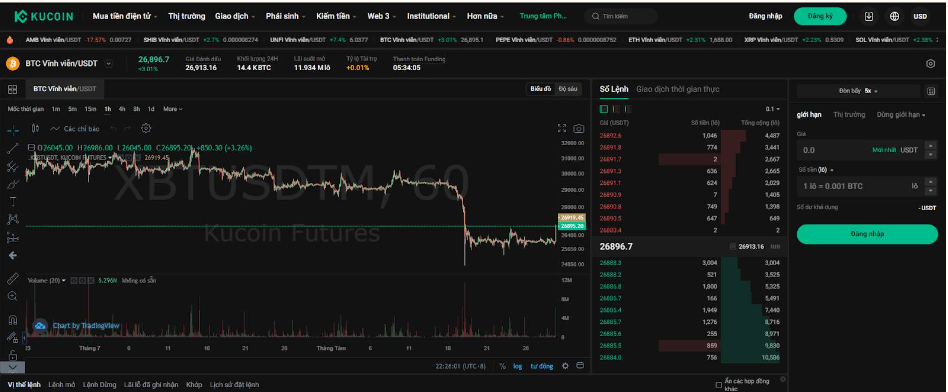This screenshot has height=392, width=948.
Task: Select the ruler measure tool
Action: click(12, 279)
